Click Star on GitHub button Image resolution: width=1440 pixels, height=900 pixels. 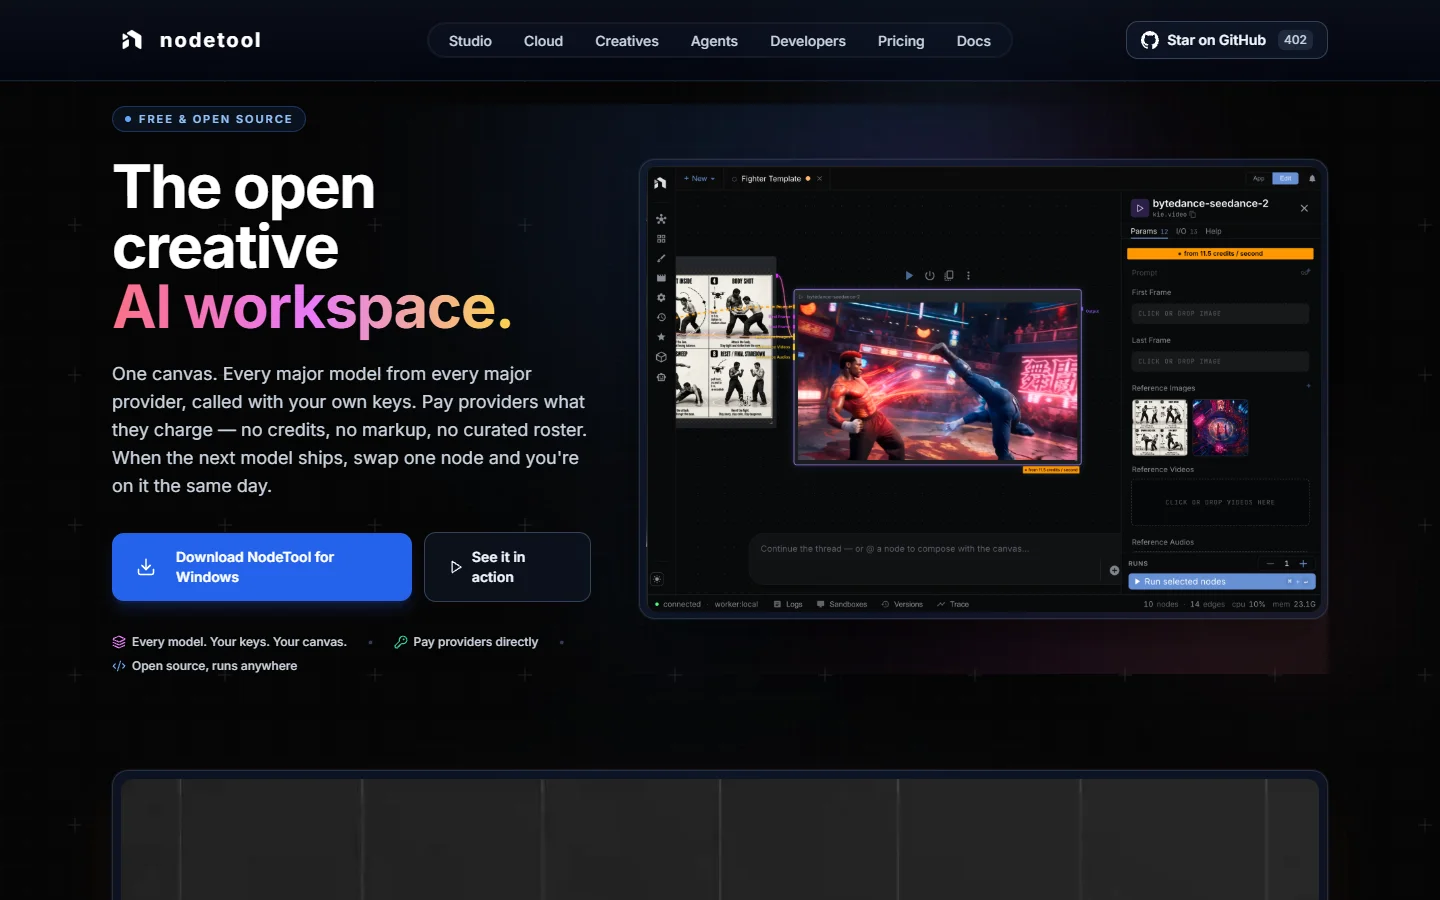coord(1227,40)
